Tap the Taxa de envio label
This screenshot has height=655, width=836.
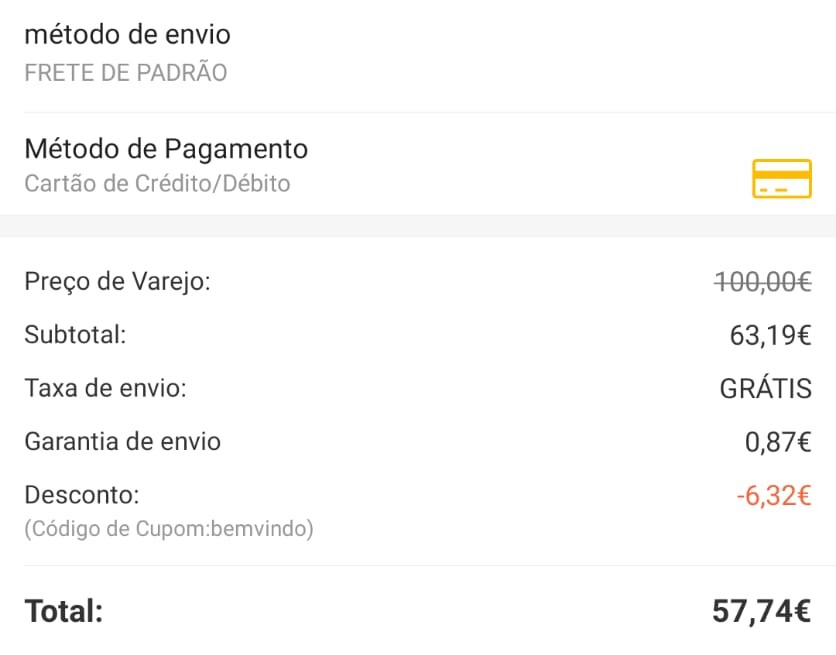click(x=105, y=388)
